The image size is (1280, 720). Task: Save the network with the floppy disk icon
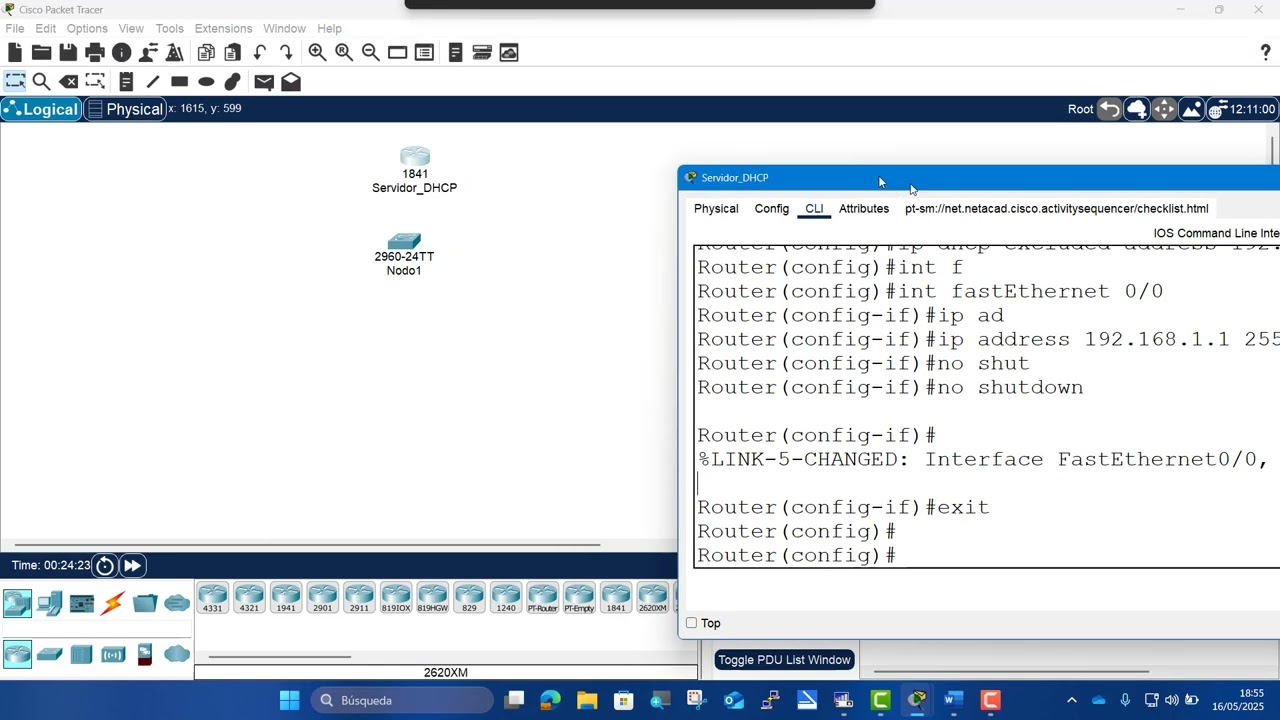(68, 53)
